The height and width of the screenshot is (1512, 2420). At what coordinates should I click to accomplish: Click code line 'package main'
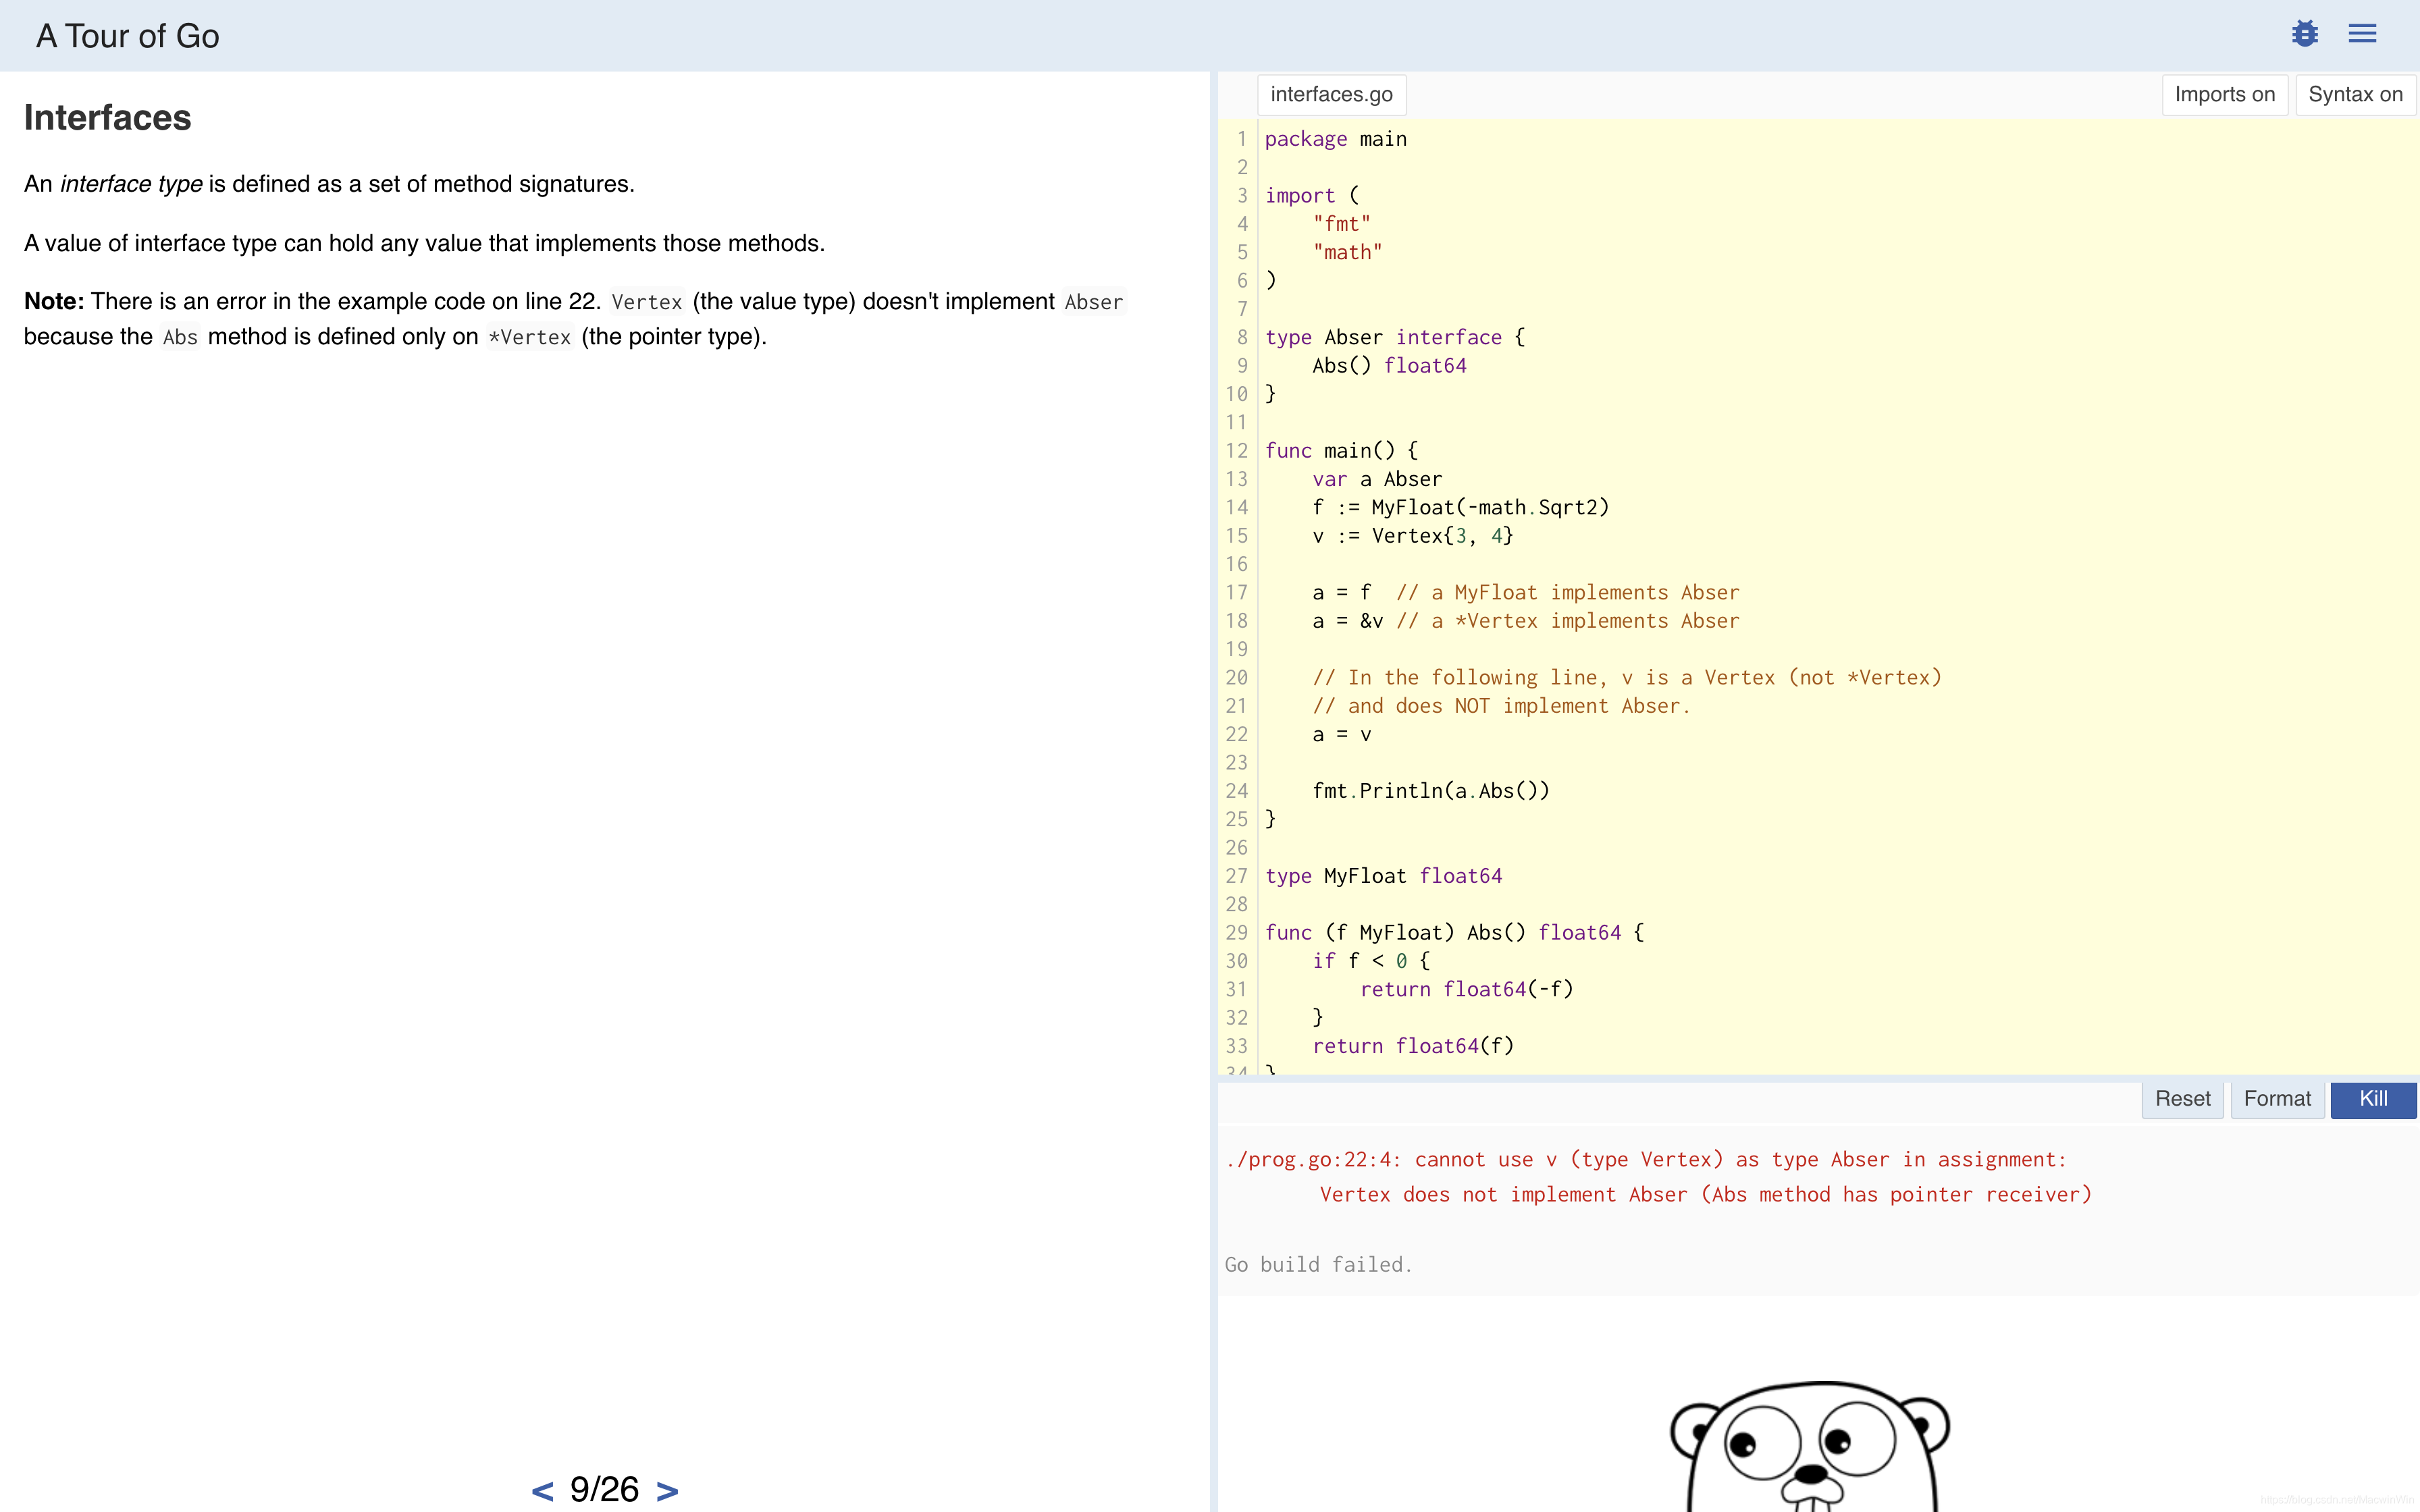1336,139
